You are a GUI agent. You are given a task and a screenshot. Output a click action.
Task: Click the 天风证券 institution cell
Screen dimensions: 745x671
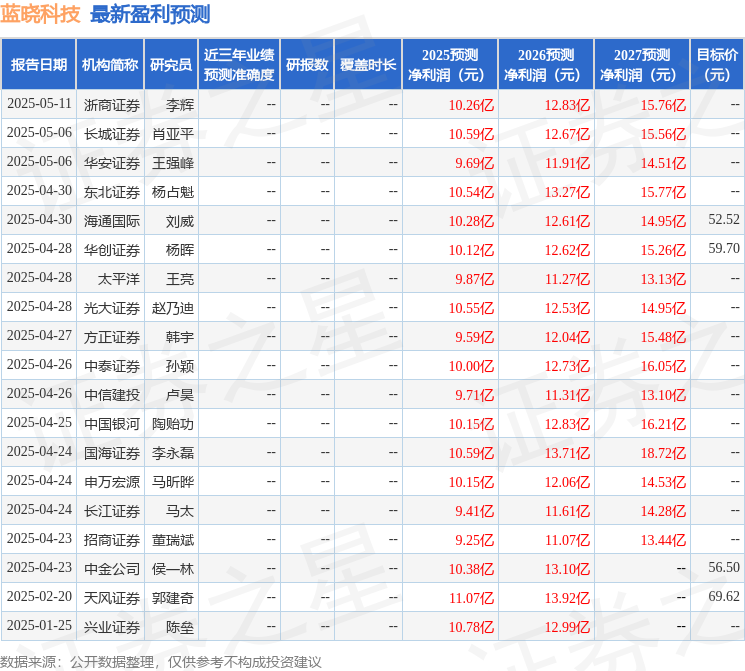112,598
